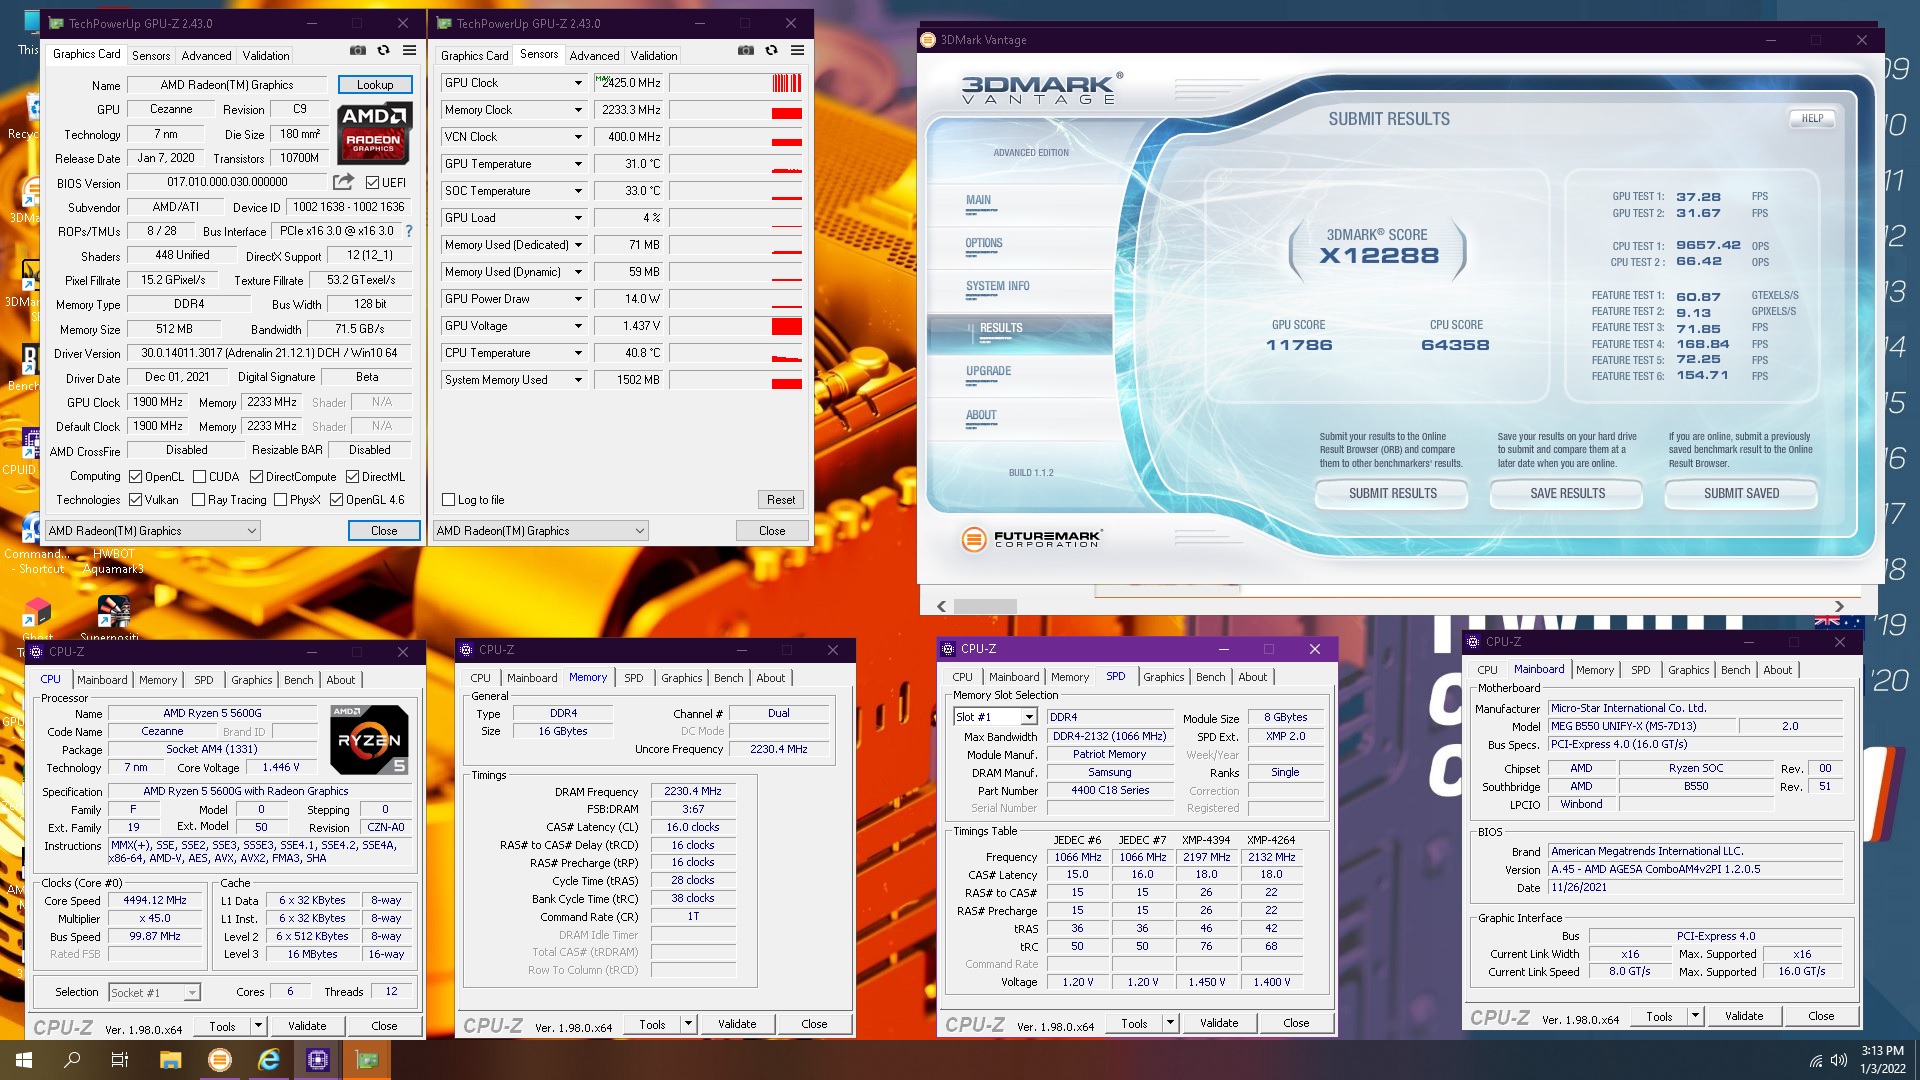Click GPU Clock red sensor graph

pos(736,83)
